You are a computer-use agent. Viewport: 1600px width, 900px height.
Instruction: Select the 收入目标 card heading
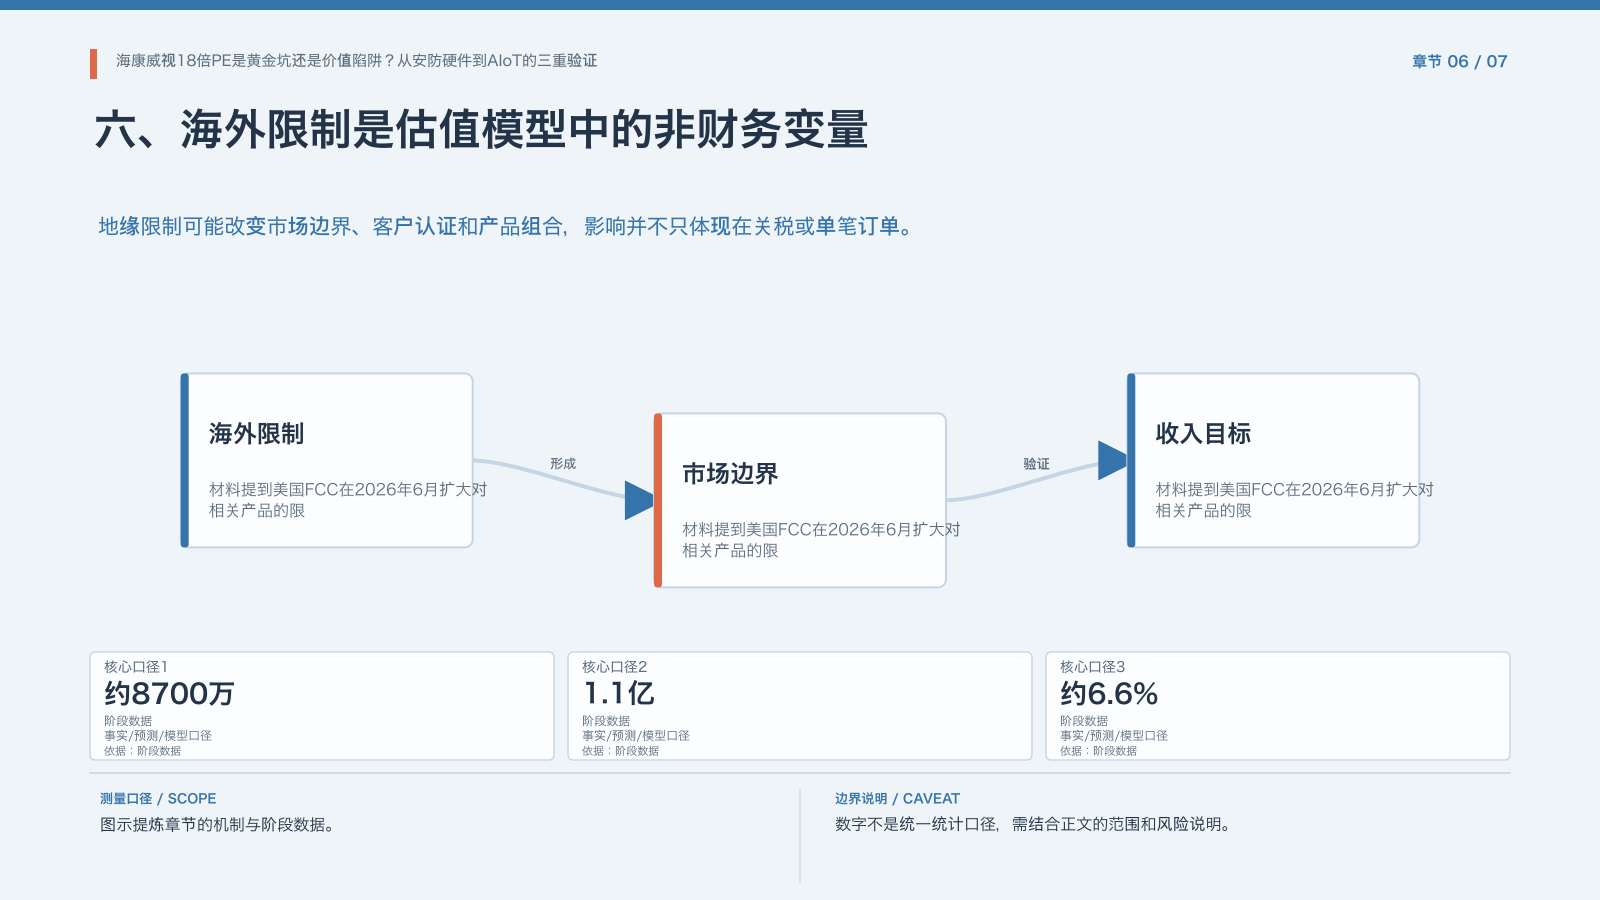[1203, 434]
